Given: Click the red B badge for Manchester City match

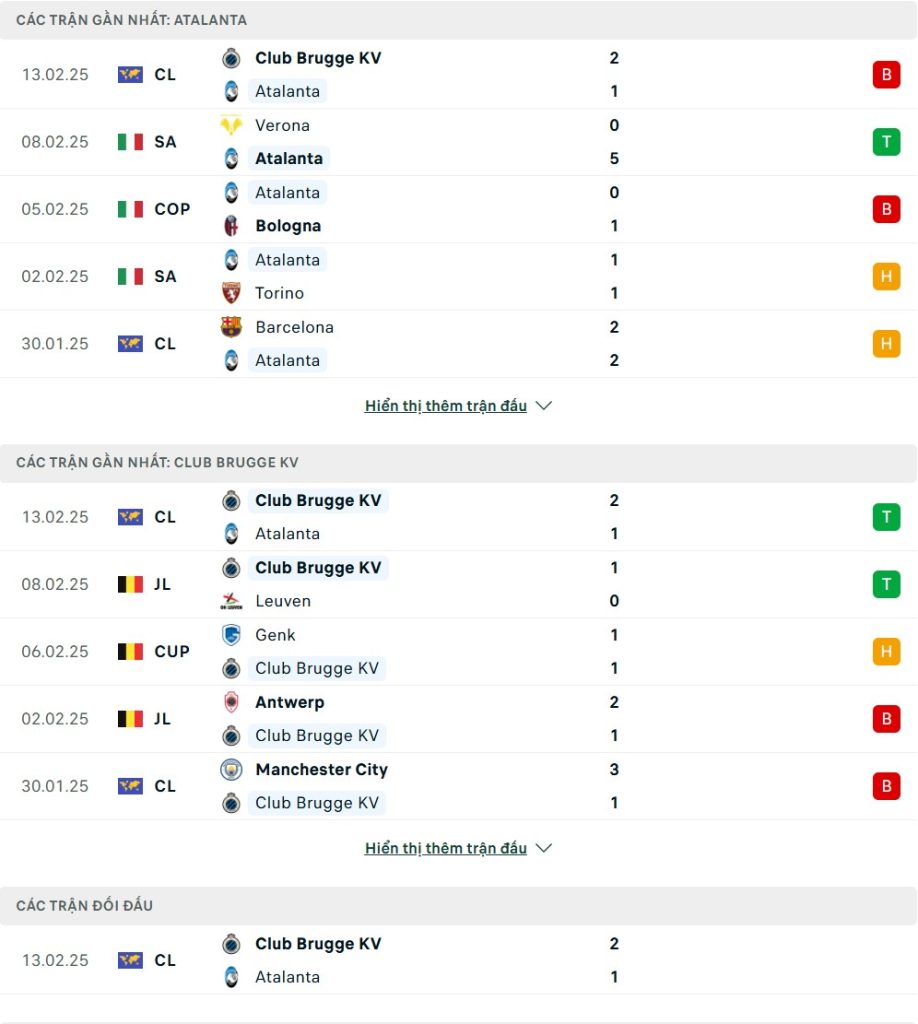Looking at the screenshot, I should (x=886, y=786).
